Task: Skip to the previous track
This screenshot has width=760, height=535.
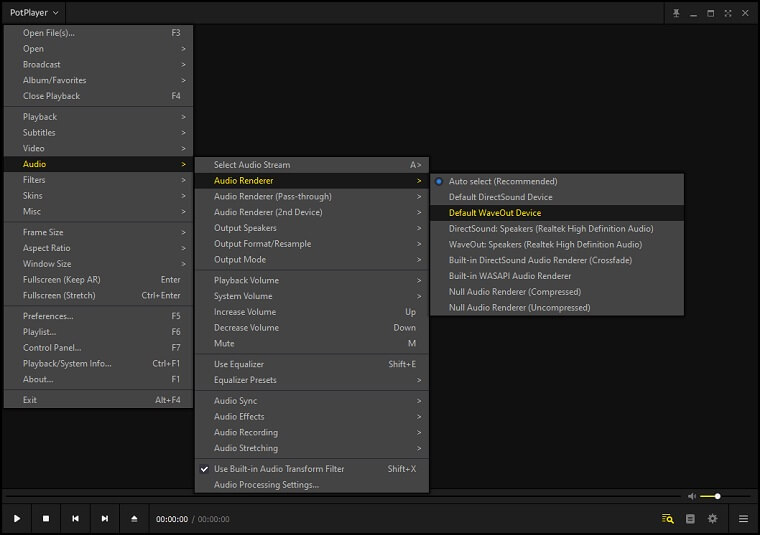Action: [75, 519]
